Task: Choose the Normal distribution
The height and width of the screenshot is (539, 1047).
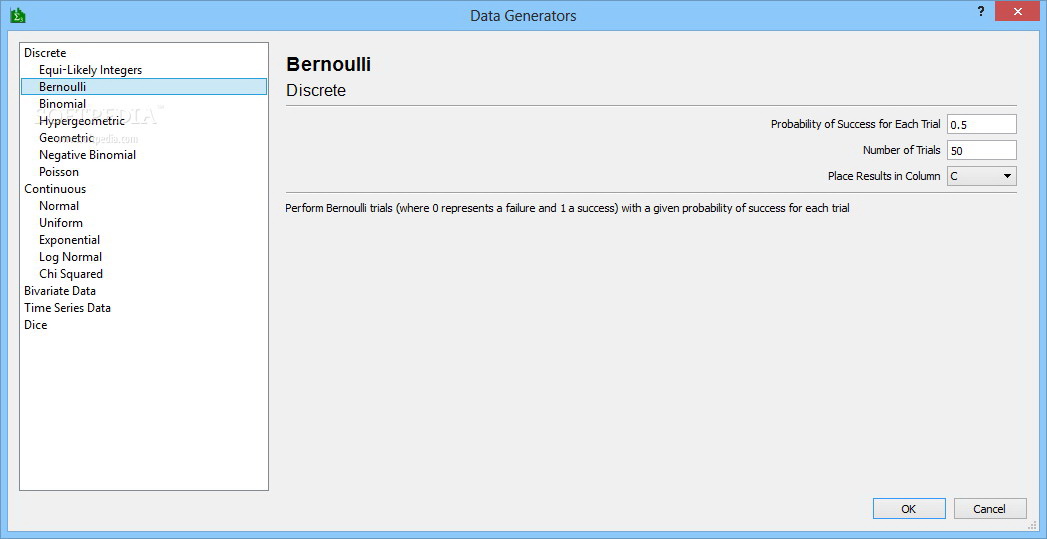Action: click(59, 206)
